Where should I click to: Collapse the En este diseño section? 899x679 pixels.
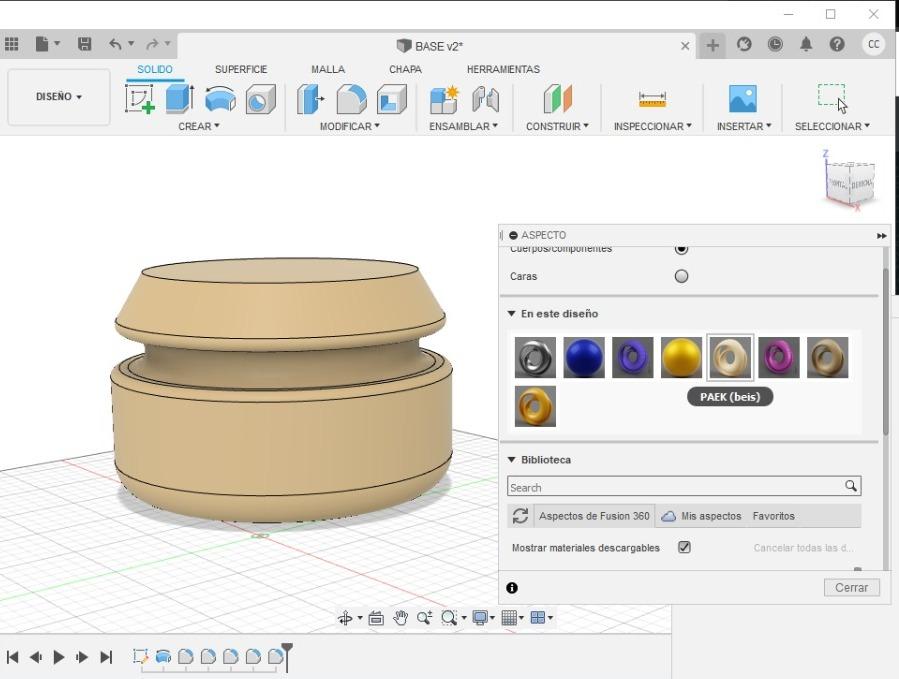coord(512,314)
